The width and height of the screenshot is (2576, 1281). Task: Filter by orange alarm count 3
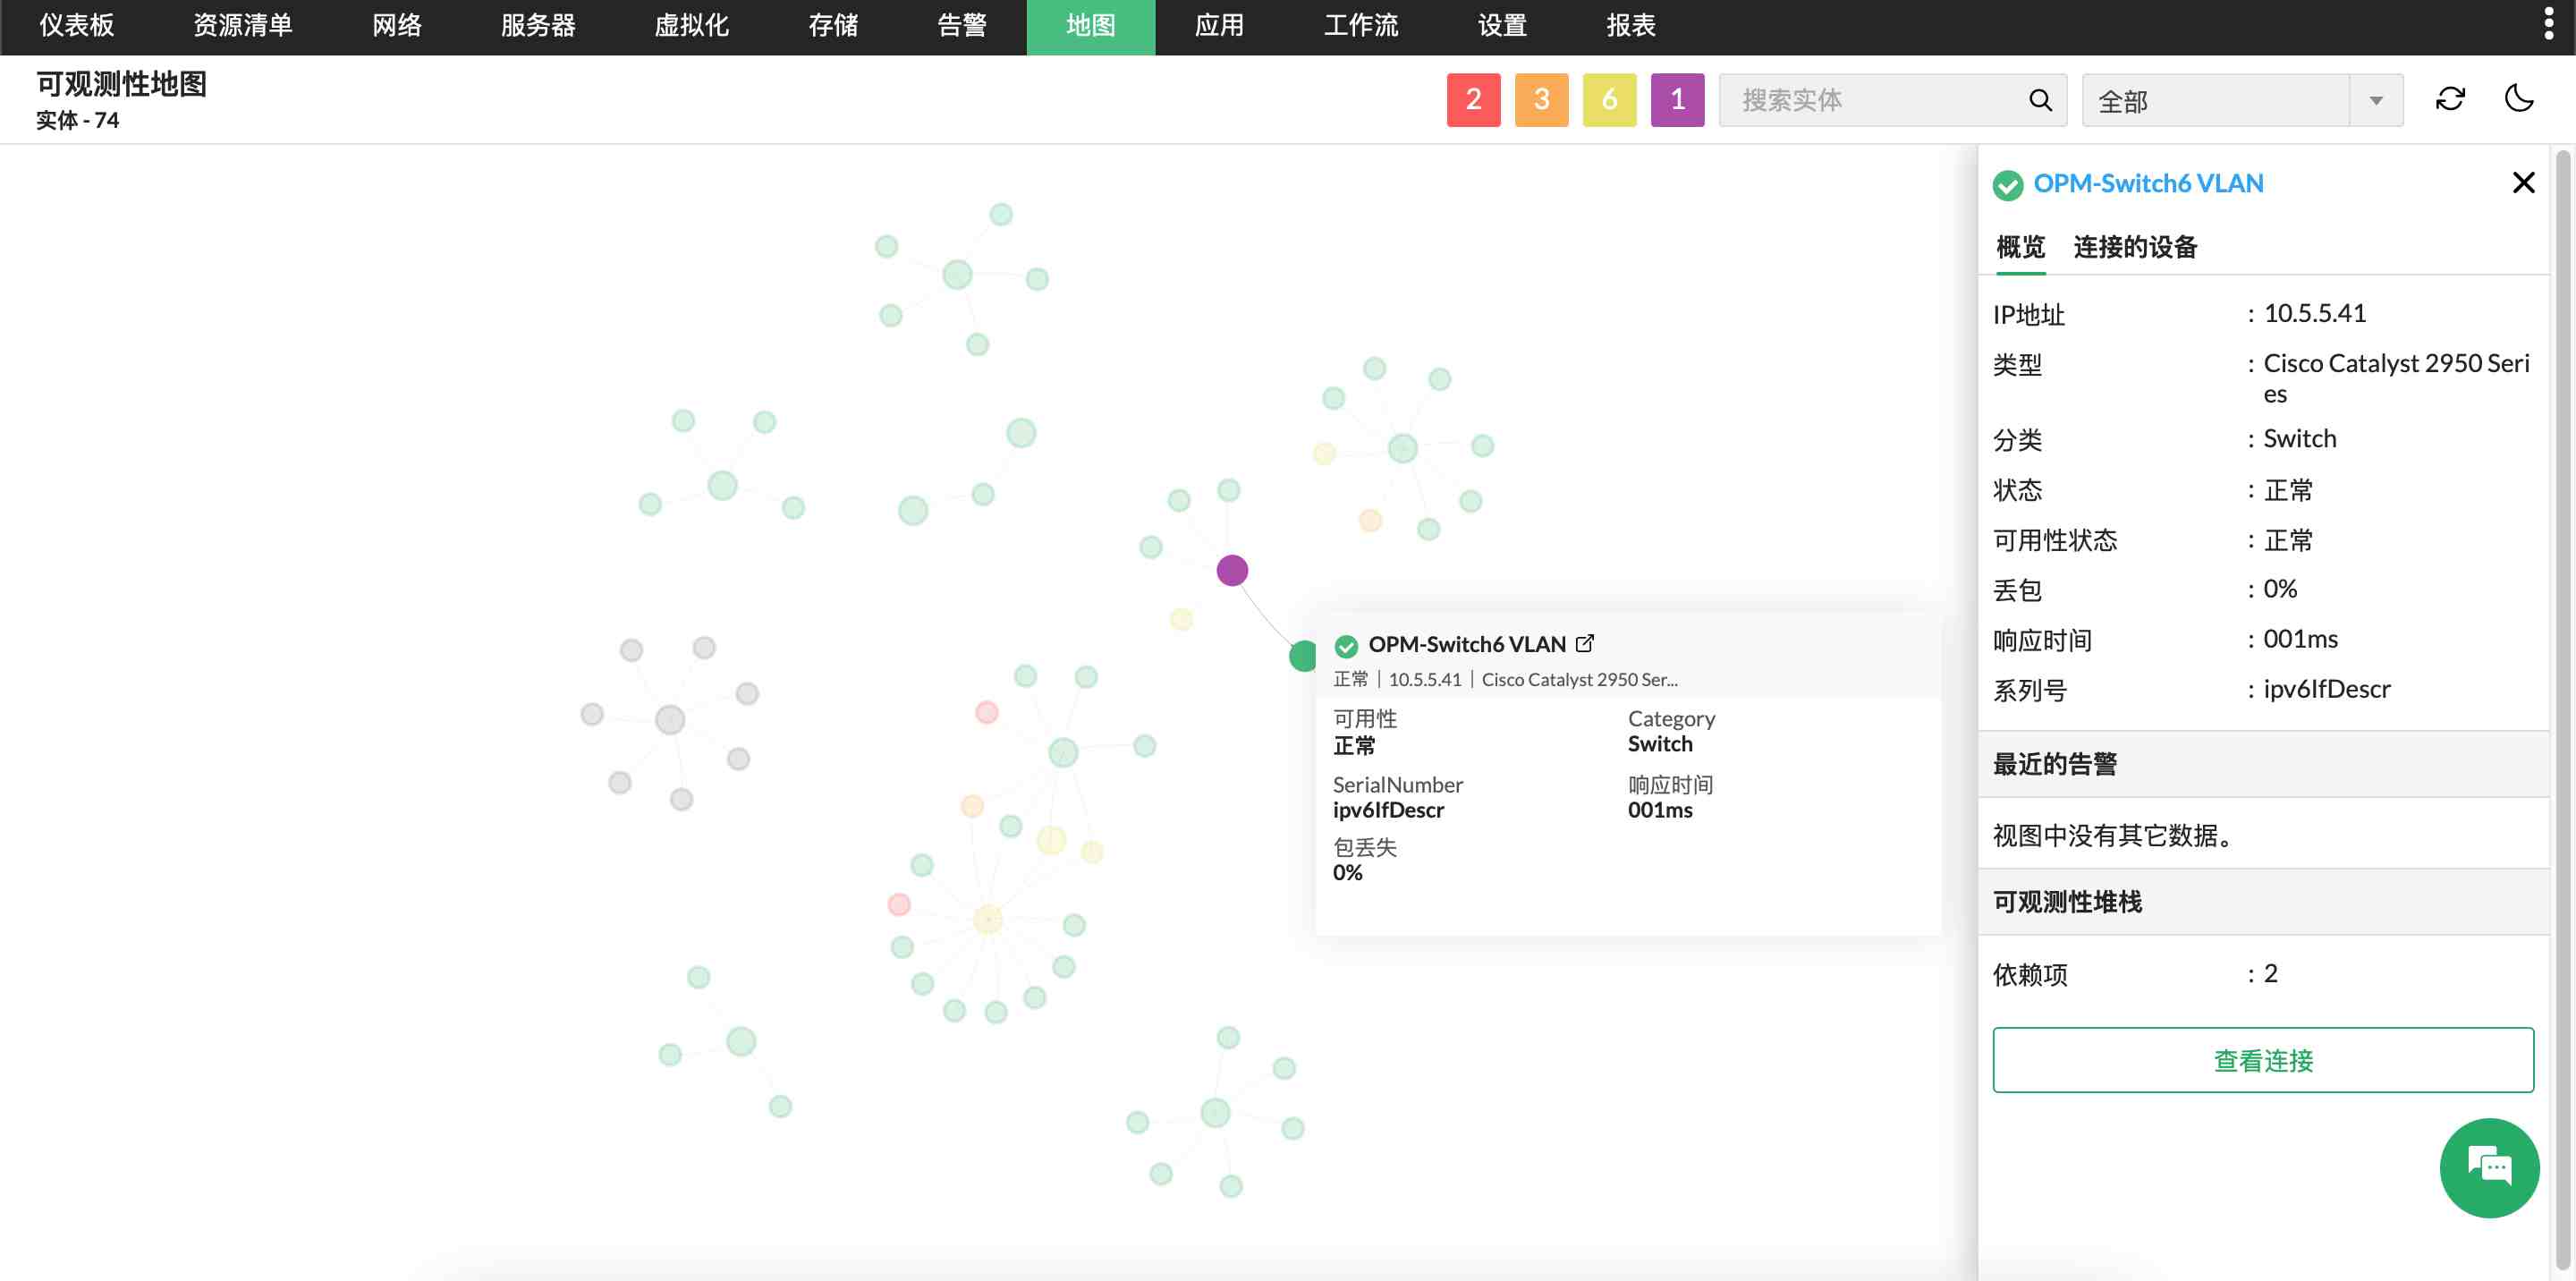pyautogui.click(x=1541, y=99)
